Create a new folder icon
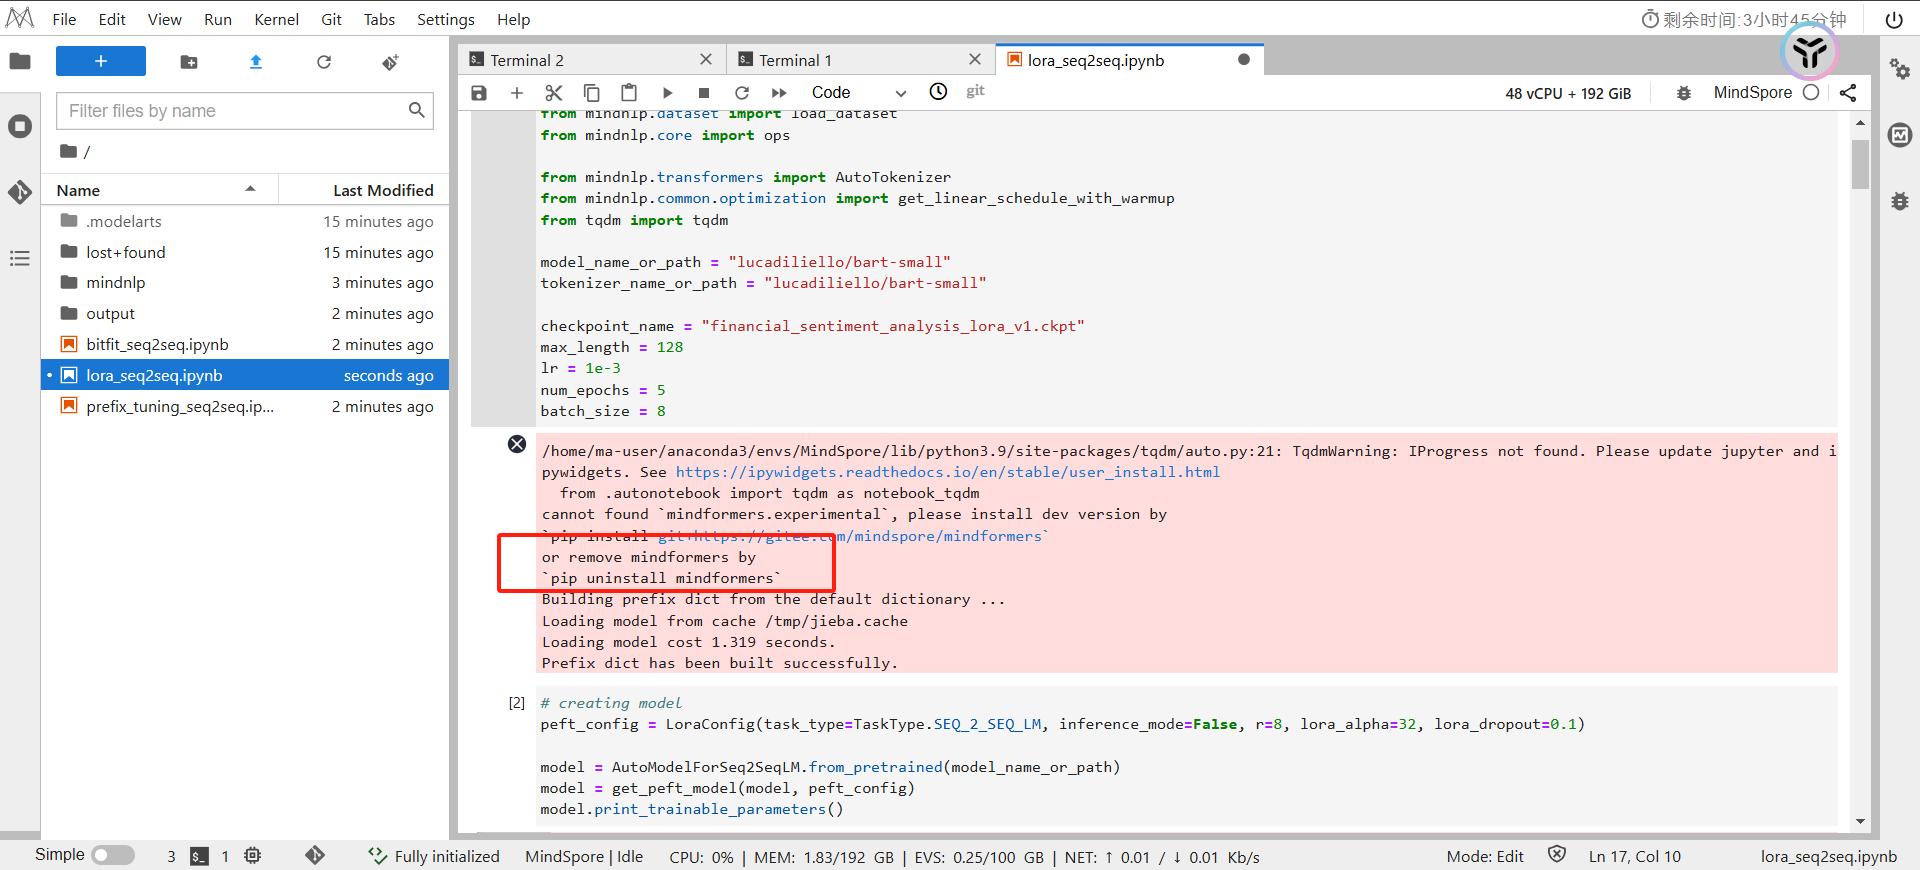Image resolution: width=1920 pixels, height=870 pixels. click(x=189, y=62)
